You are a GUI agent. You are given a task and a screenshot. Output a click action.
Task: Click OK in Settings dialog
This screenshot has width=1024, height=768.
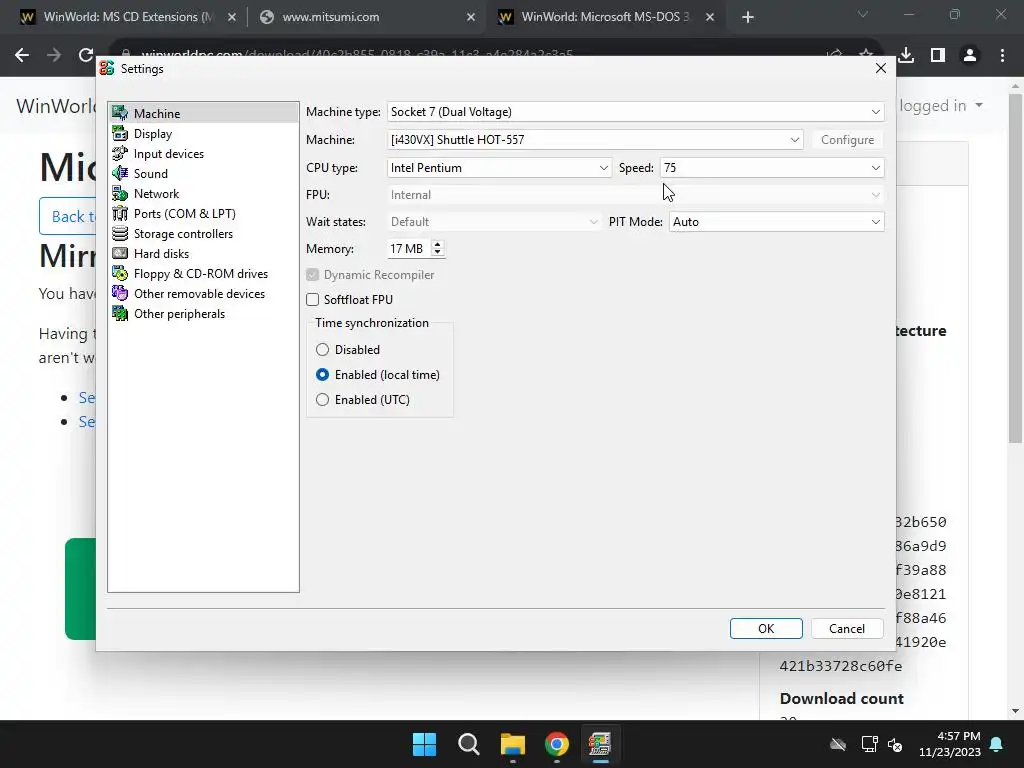[766, 628]
